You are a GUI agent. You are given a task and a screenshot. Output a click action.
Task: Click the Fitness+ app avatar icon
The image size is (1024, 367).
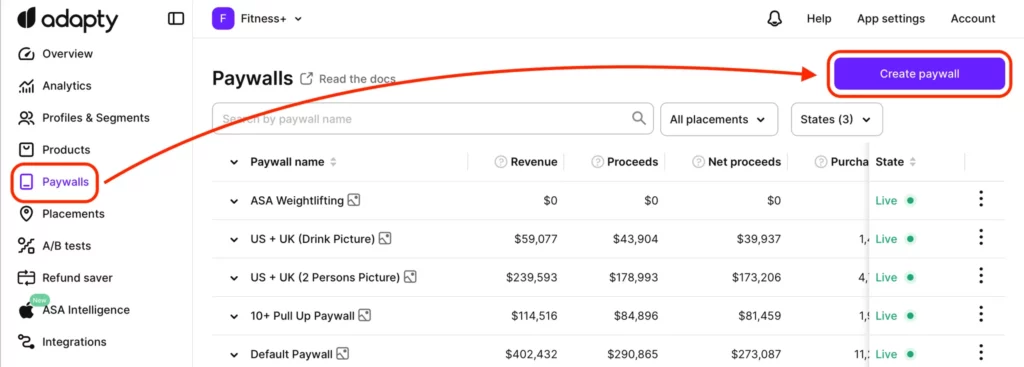coord(223,18)
